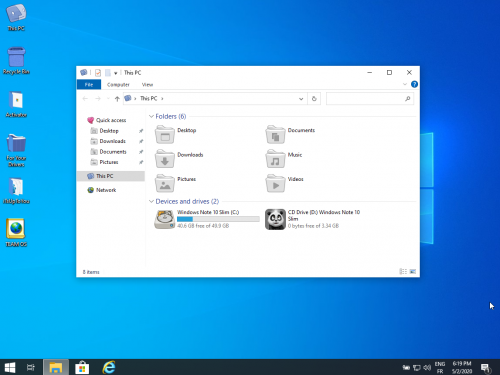Select the CD Drive (D:) panda icon
Image resolution: width=500 pixels, height=375 pixels.
275,219
